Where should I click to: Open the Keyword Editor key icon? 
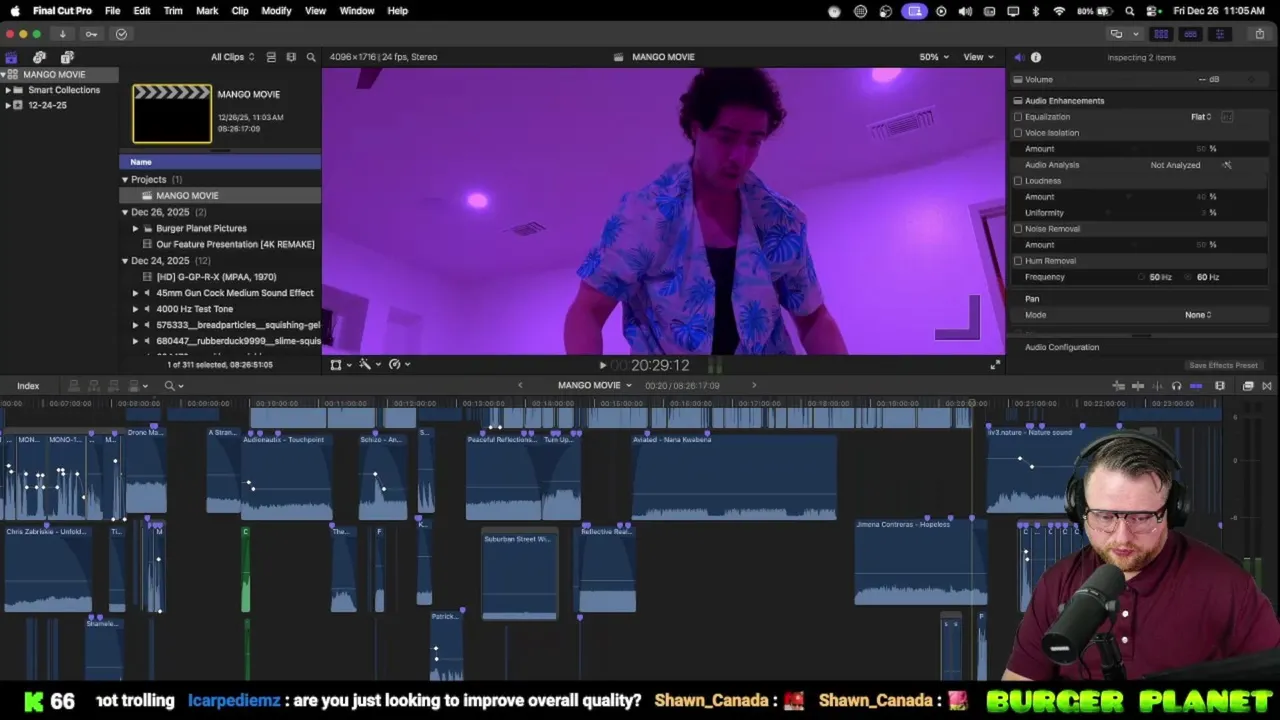tap(91, 34)
